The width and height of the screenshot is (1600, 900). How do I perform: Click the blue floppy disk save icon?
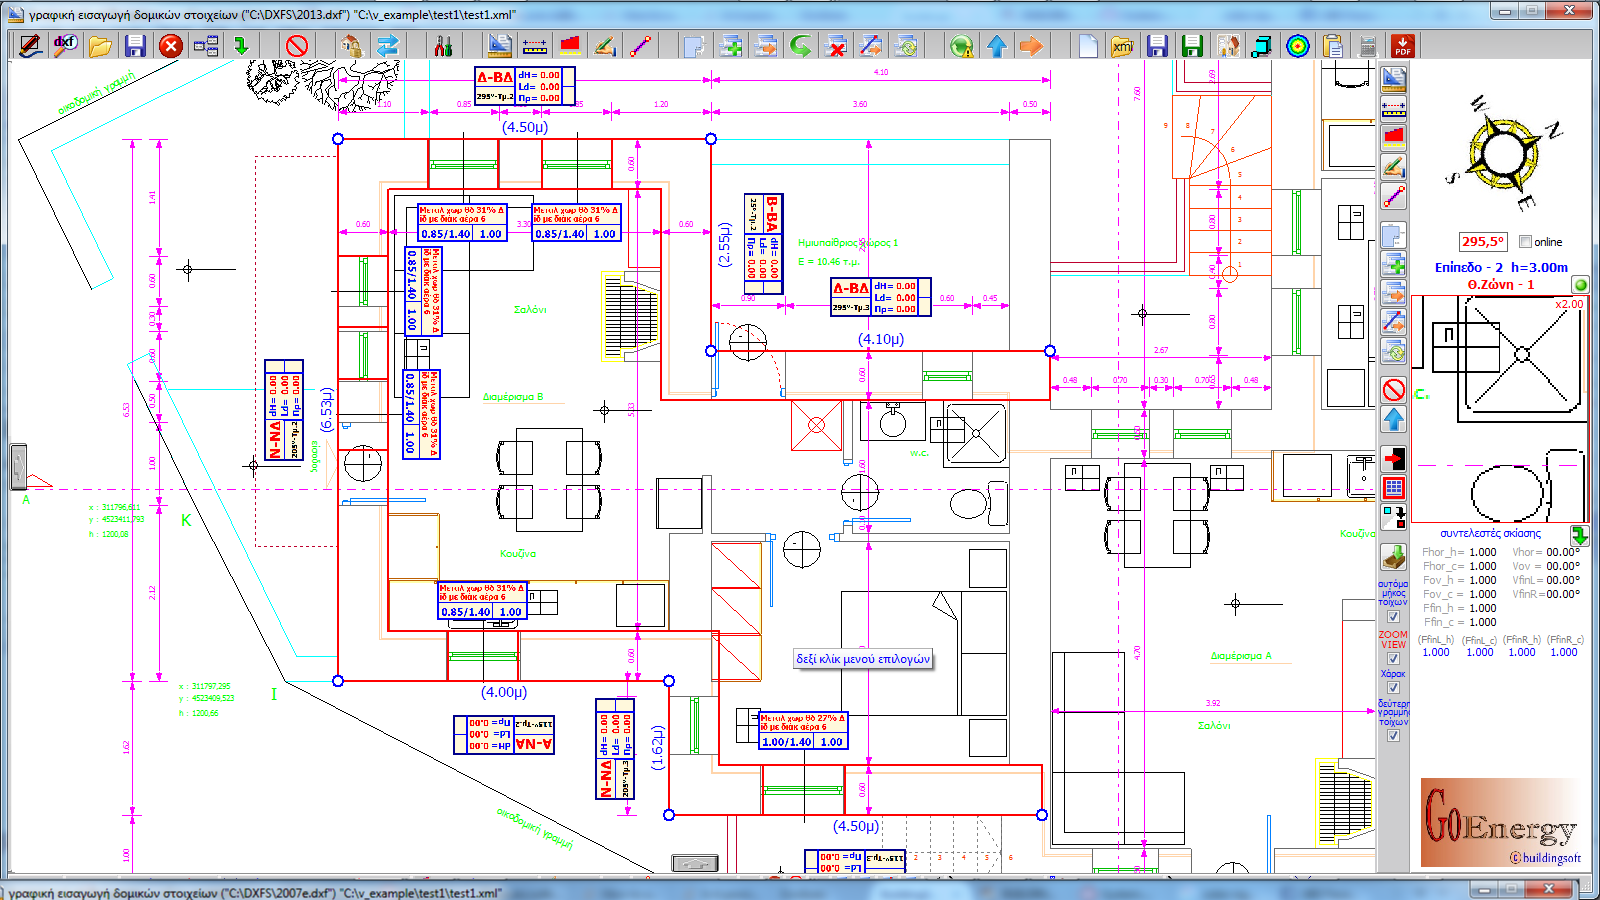point(135,46)
